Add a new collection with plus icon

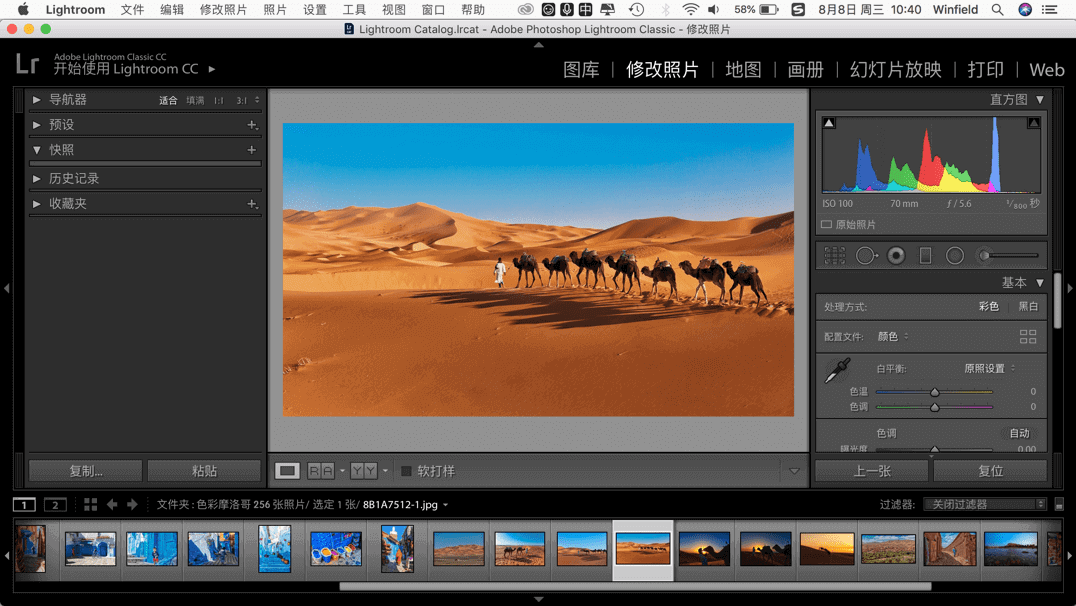click(x=252, y=204)
